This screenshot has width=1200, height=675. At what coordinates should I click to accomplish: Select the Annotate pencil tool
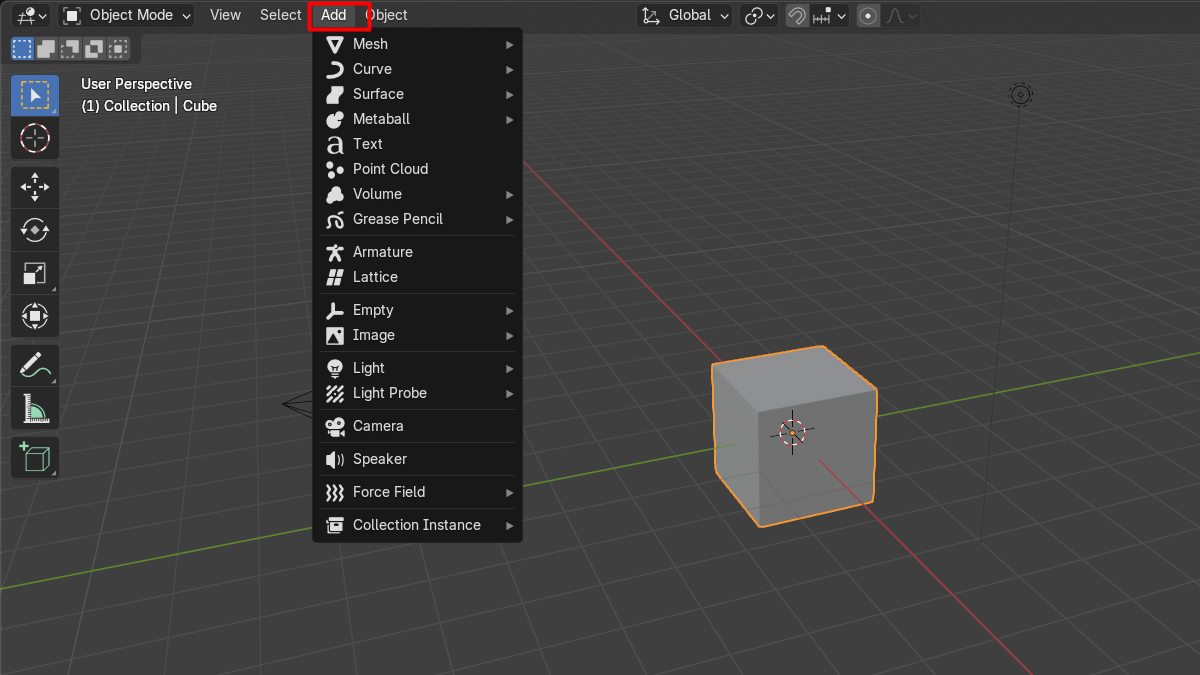coord(35,365)
